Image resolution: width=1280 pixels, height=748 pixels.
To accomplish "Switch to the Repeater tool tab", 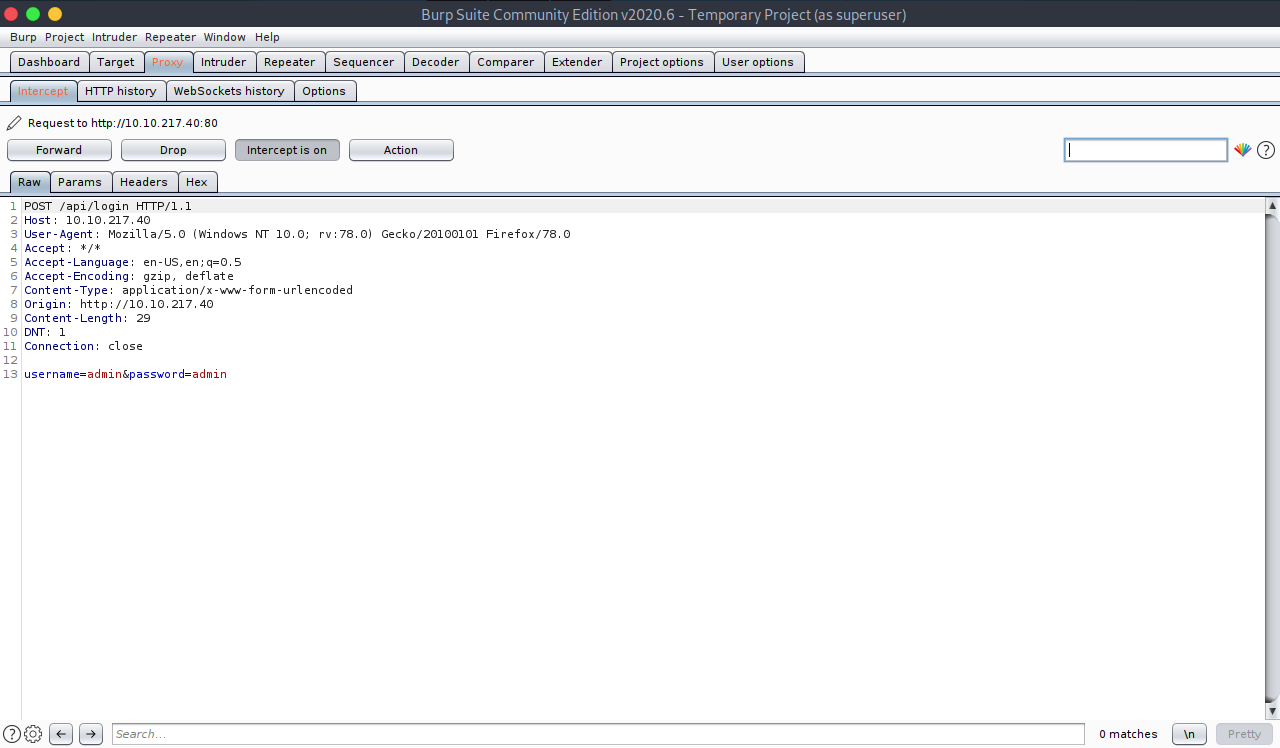I will point(290,62).
